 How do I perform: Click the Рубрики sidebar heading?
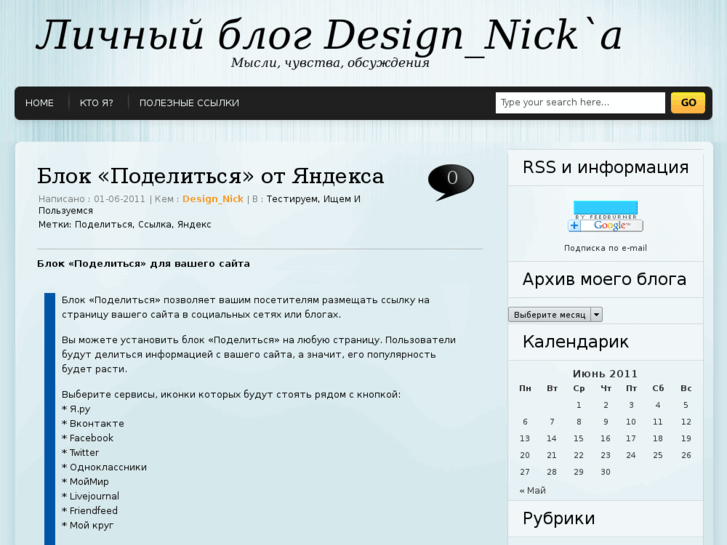[x=559, y=519]
